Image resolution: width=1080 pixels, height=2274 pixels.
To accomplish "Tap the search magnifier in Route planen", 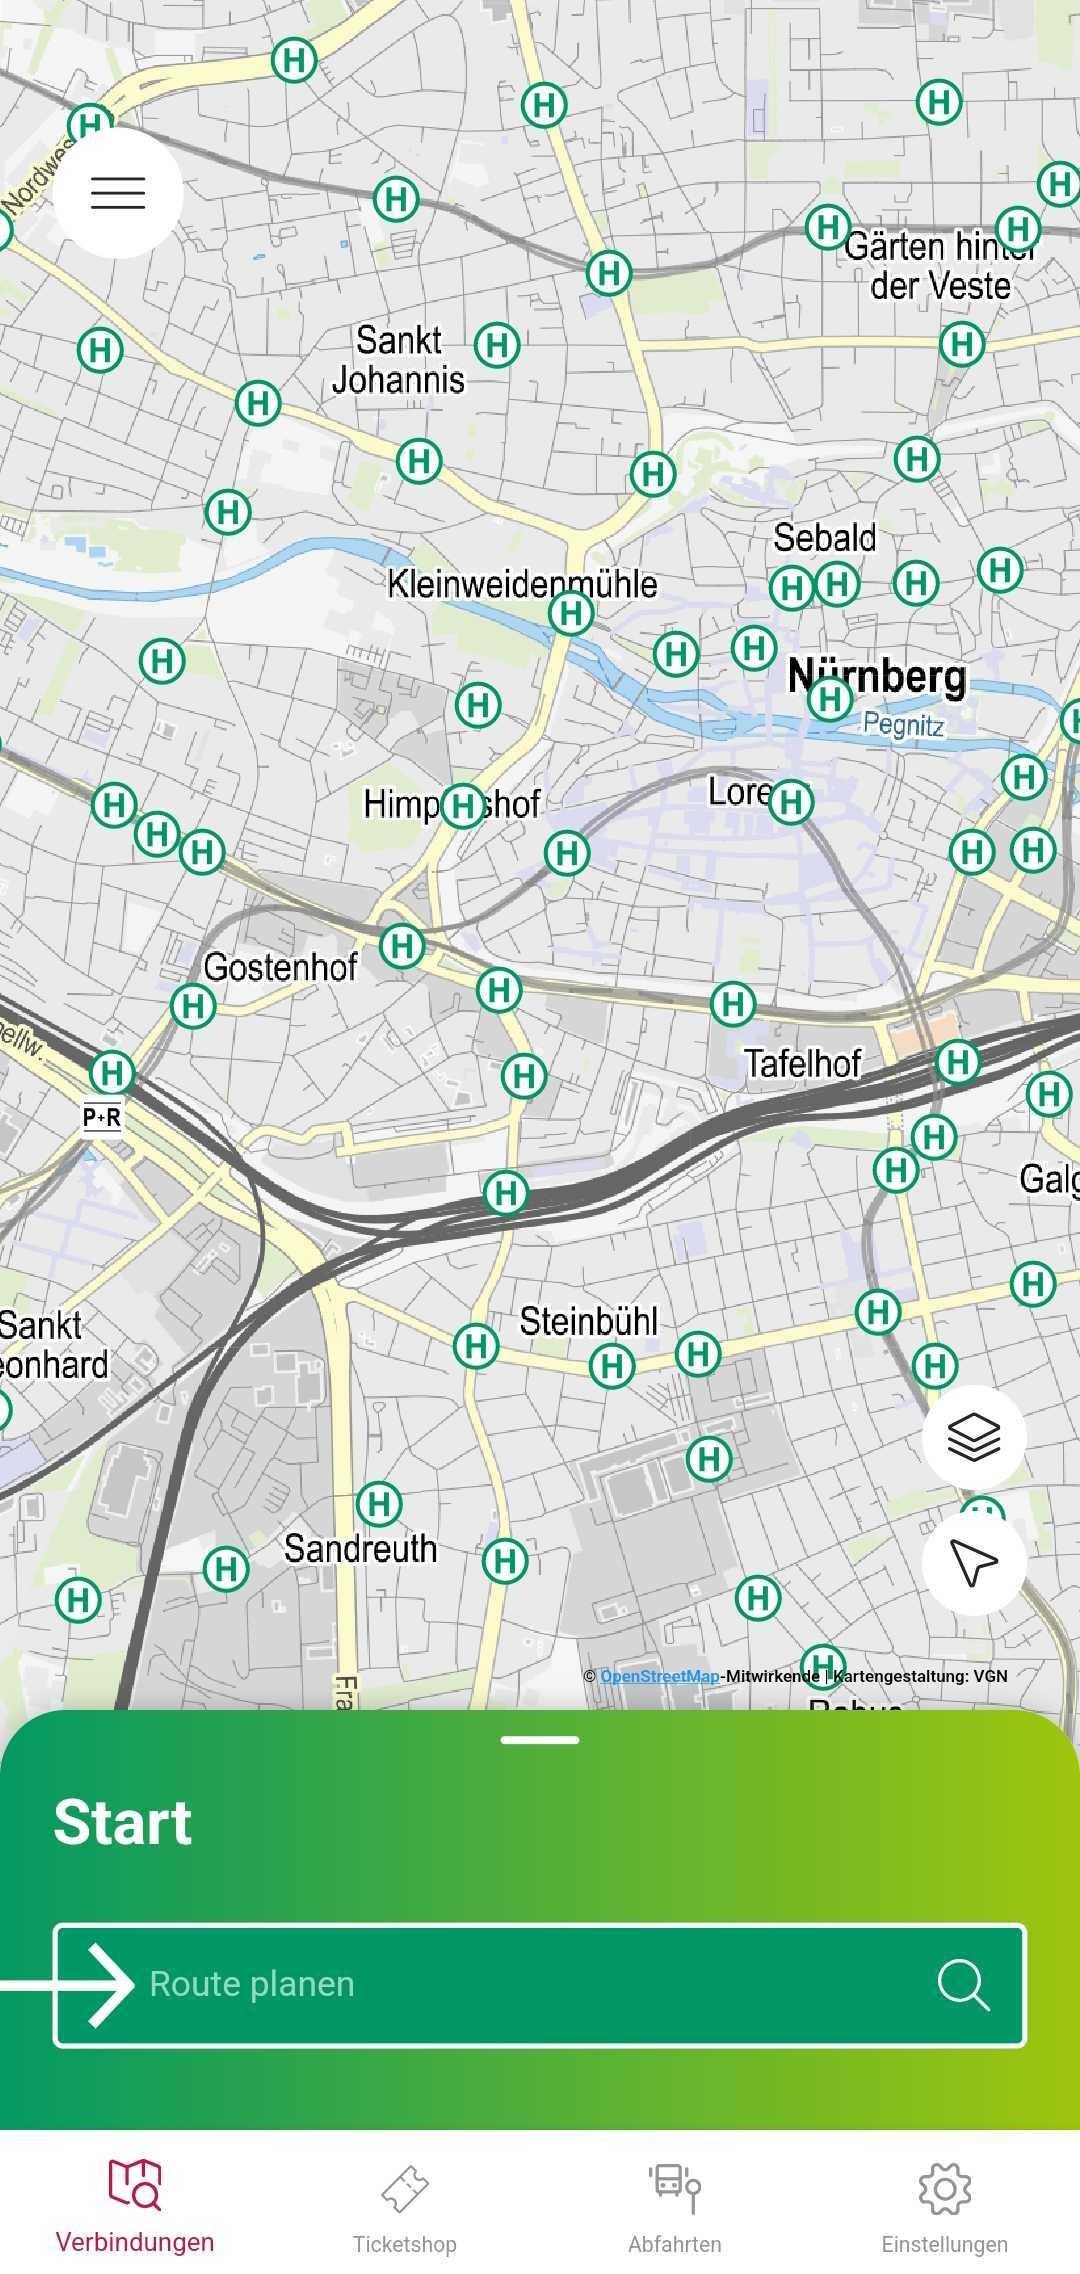I will tap(963, 1985).
